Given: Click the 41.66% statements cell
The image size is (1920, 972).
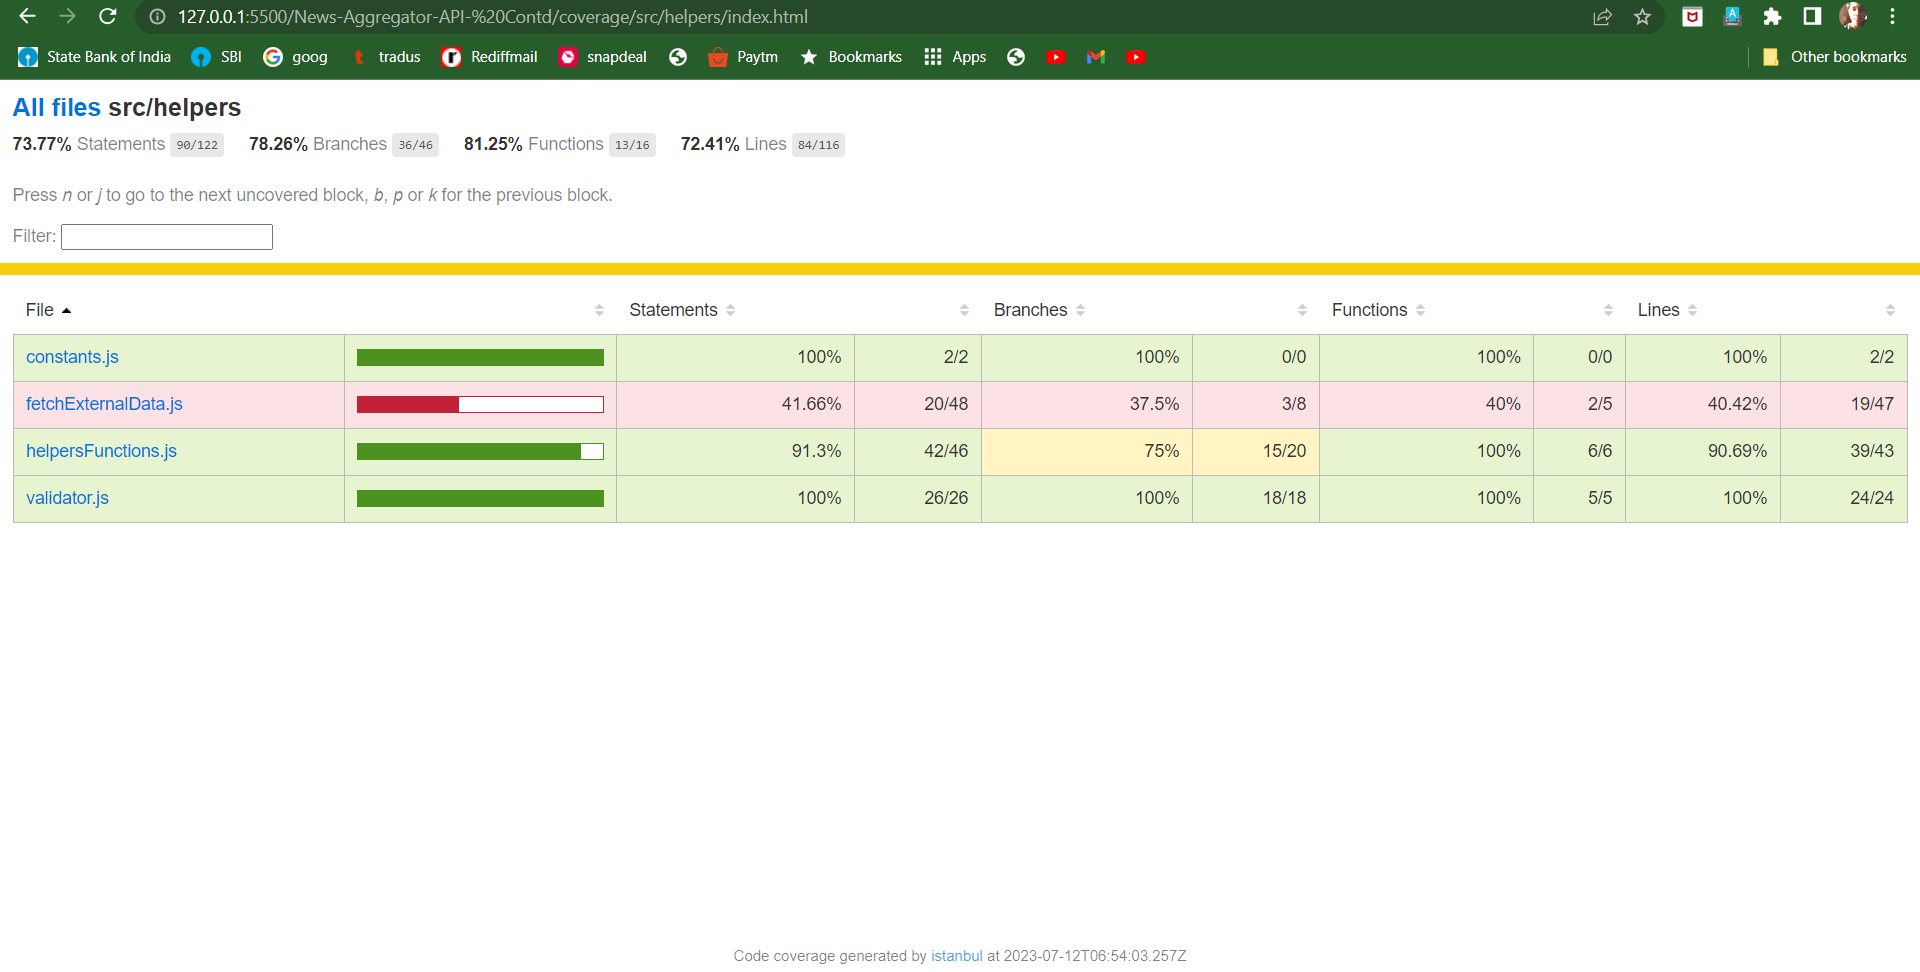Looking at the screenshot, I should tap(735, 404).
